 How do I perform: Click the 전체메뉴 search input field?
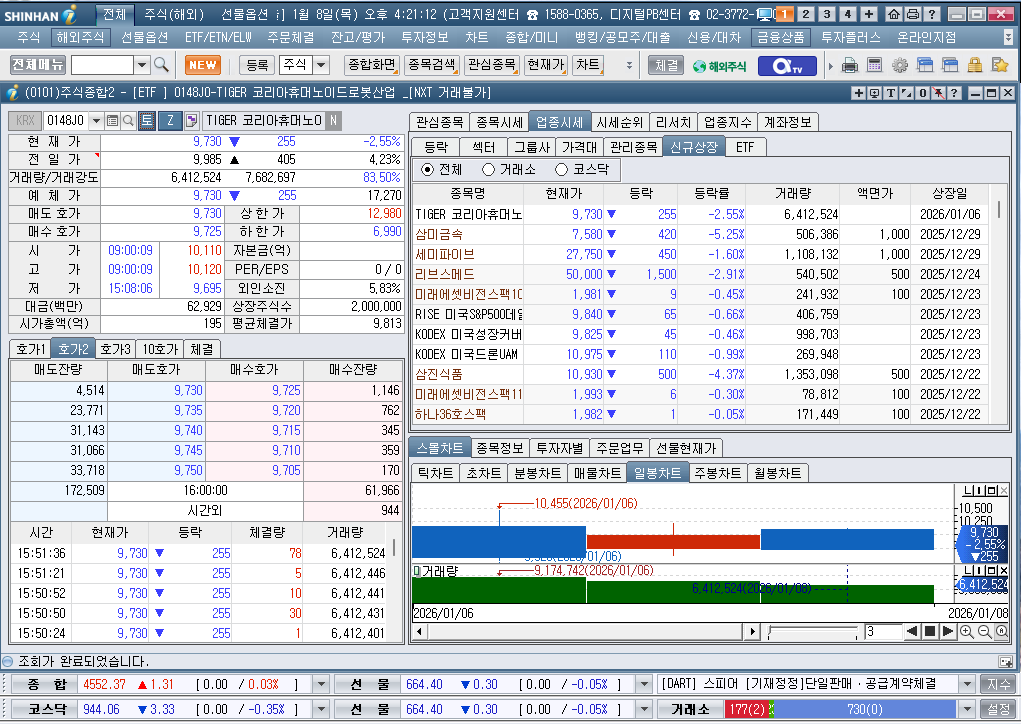(102, 65)
